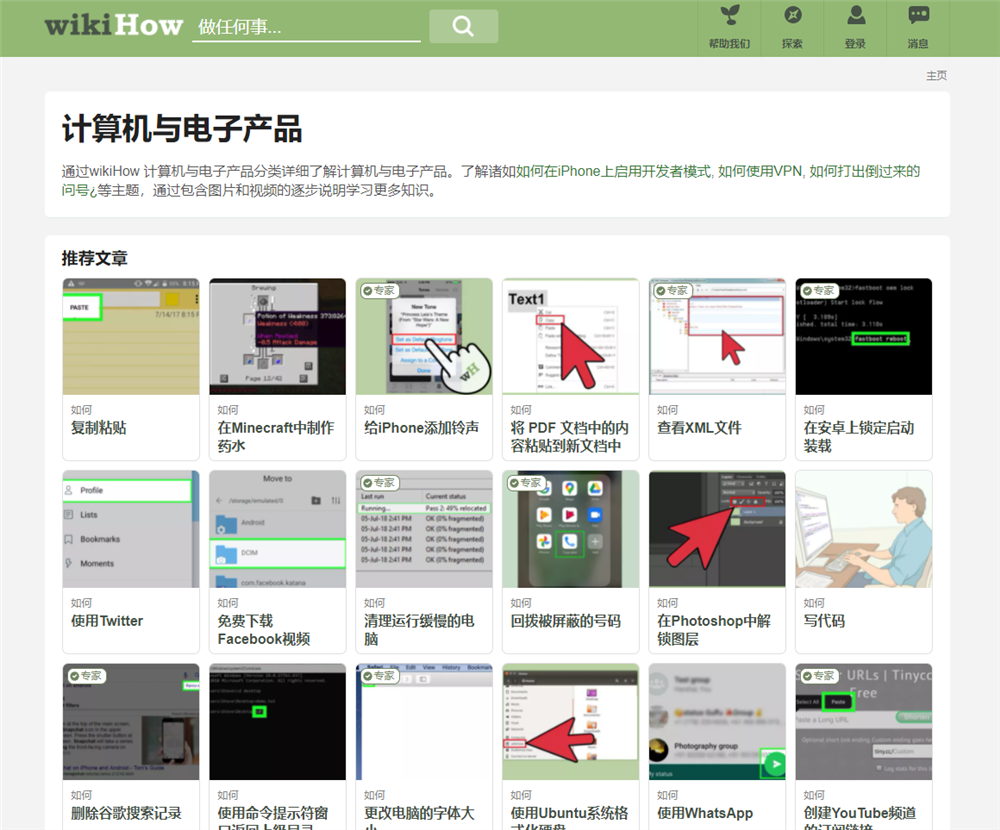Open the Facebook video download thumbnail
This screenshot has width=1000, height=830.
277,529
